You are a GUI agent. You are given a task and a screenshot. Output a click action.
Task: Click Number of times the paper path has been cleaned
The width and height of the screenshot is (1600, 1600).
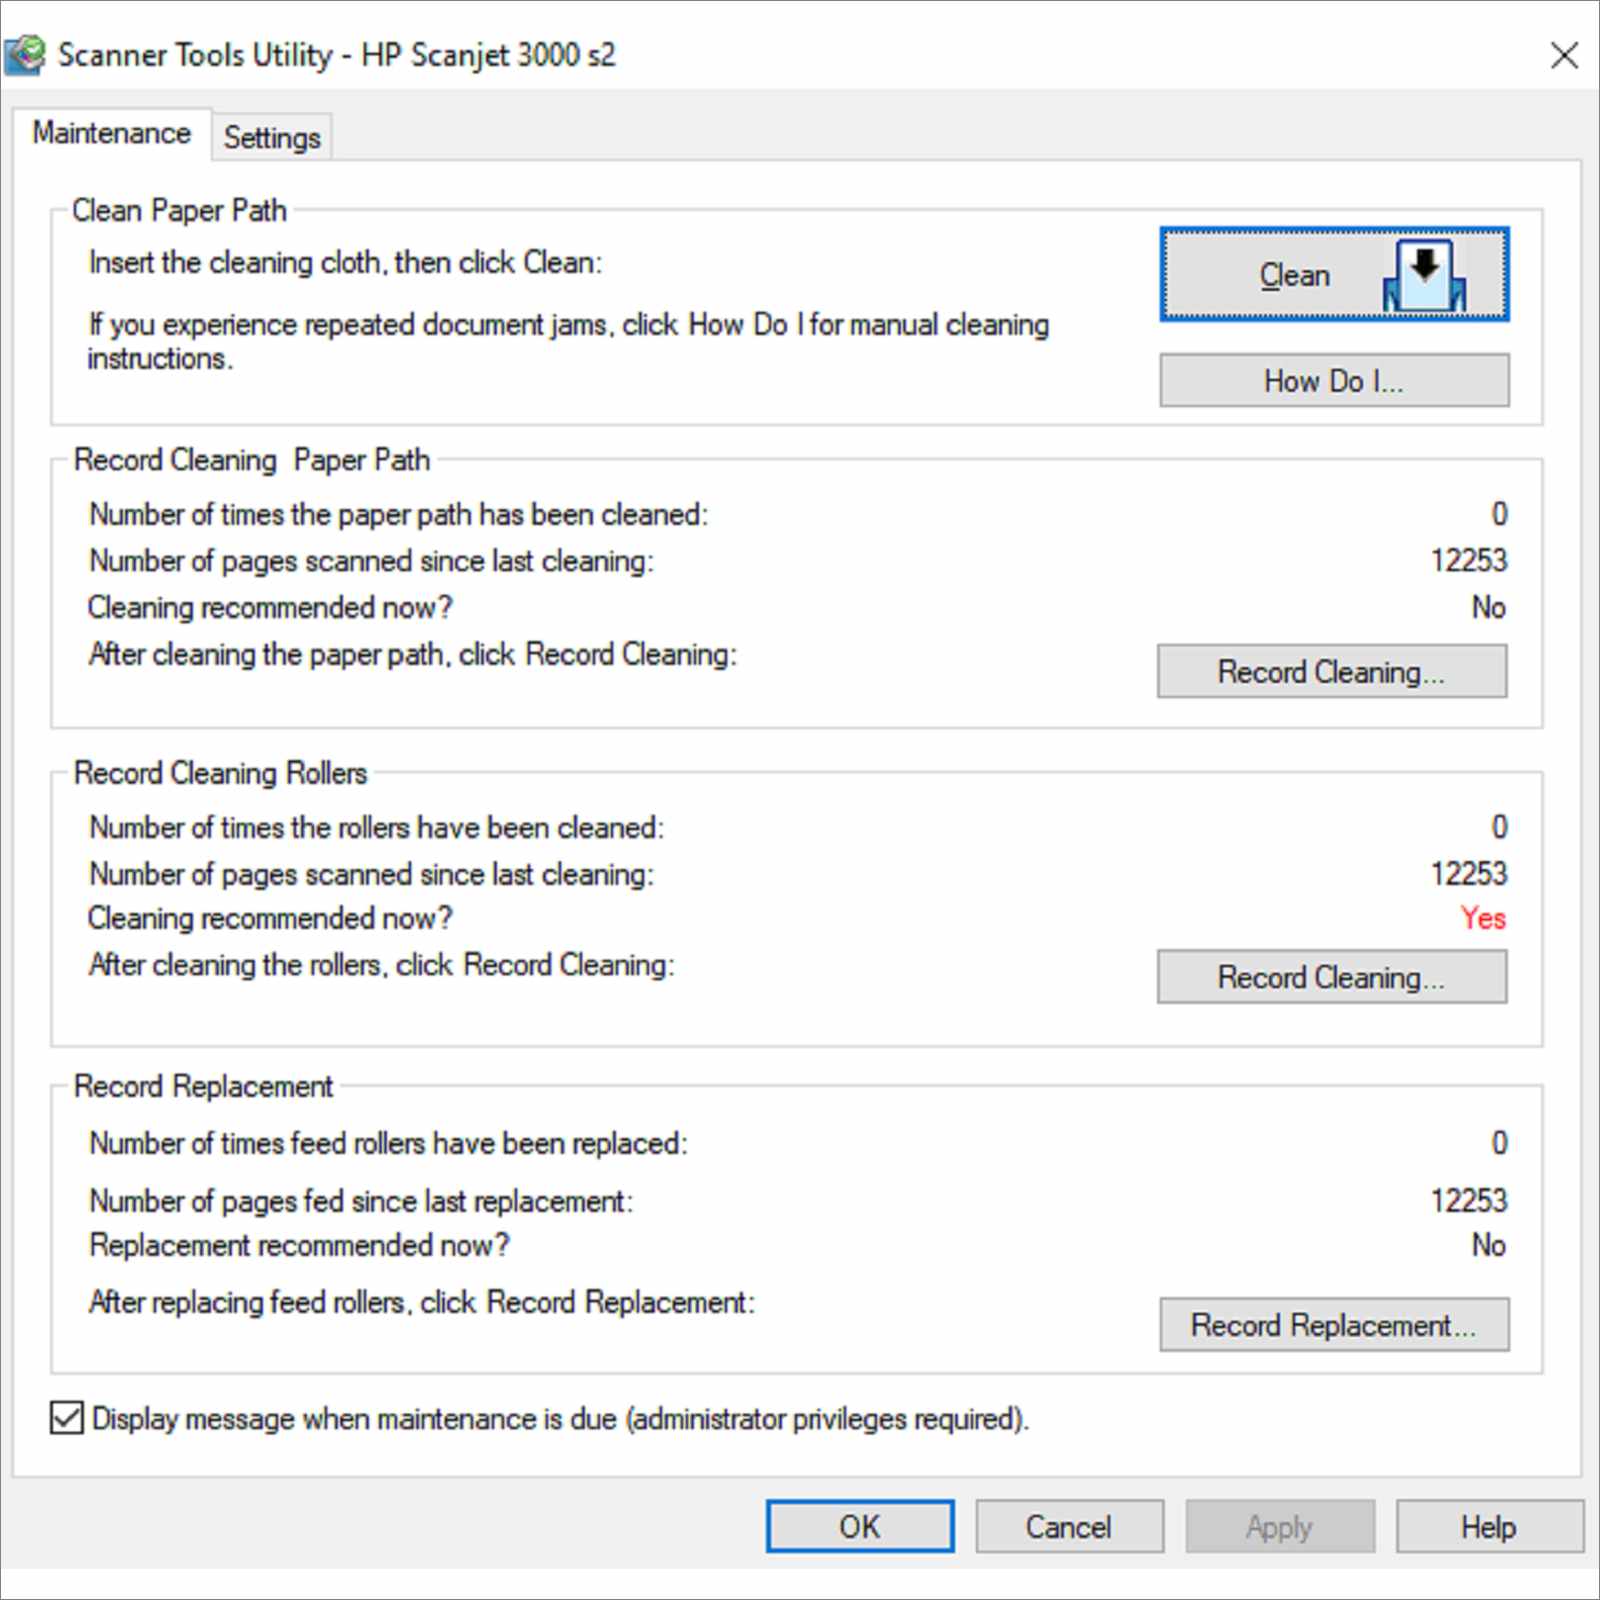point(398,514)
